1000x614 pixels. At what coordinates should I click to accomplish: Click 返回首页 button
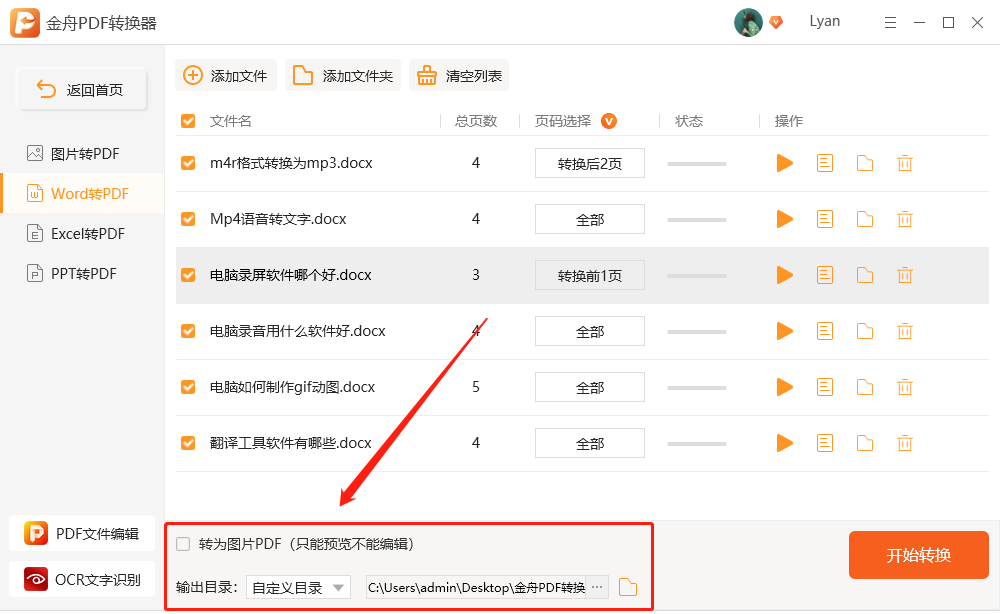(82, 89)
